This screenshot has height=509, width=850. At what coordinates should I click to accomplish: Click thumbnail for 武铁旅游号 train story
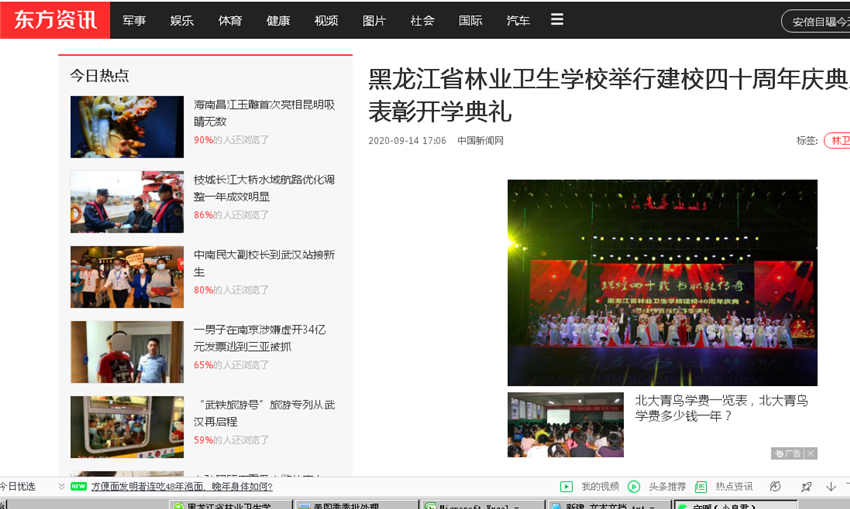coord(127,427)
